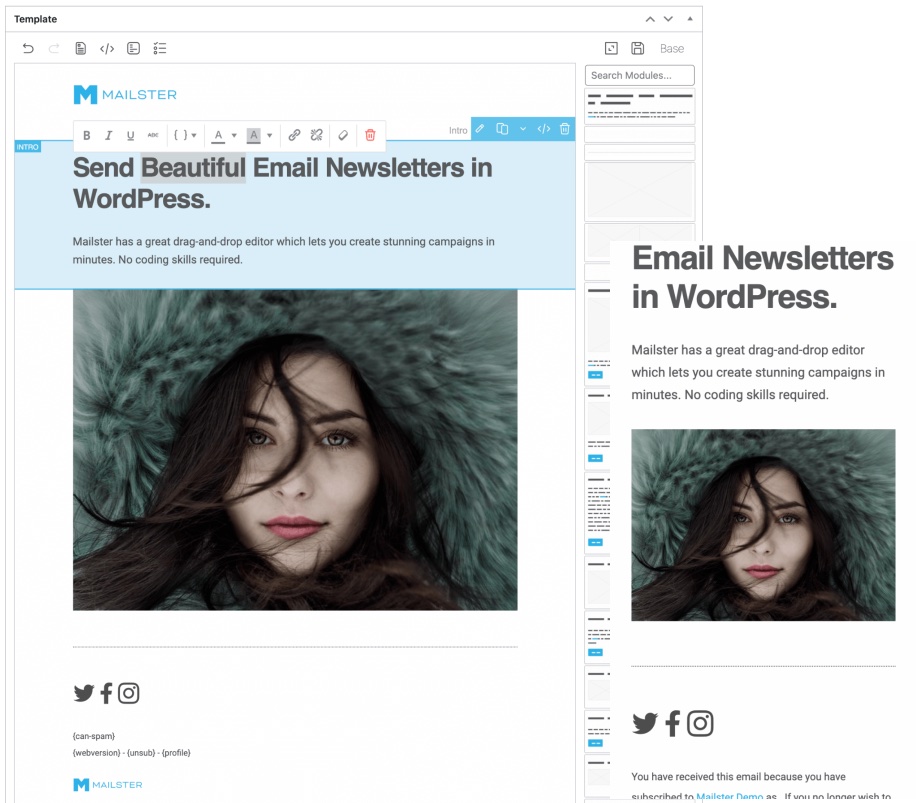Viewport: 916px width, 803px height.
Task: Click the small Mailster logo in the footer
Action: 107,785
